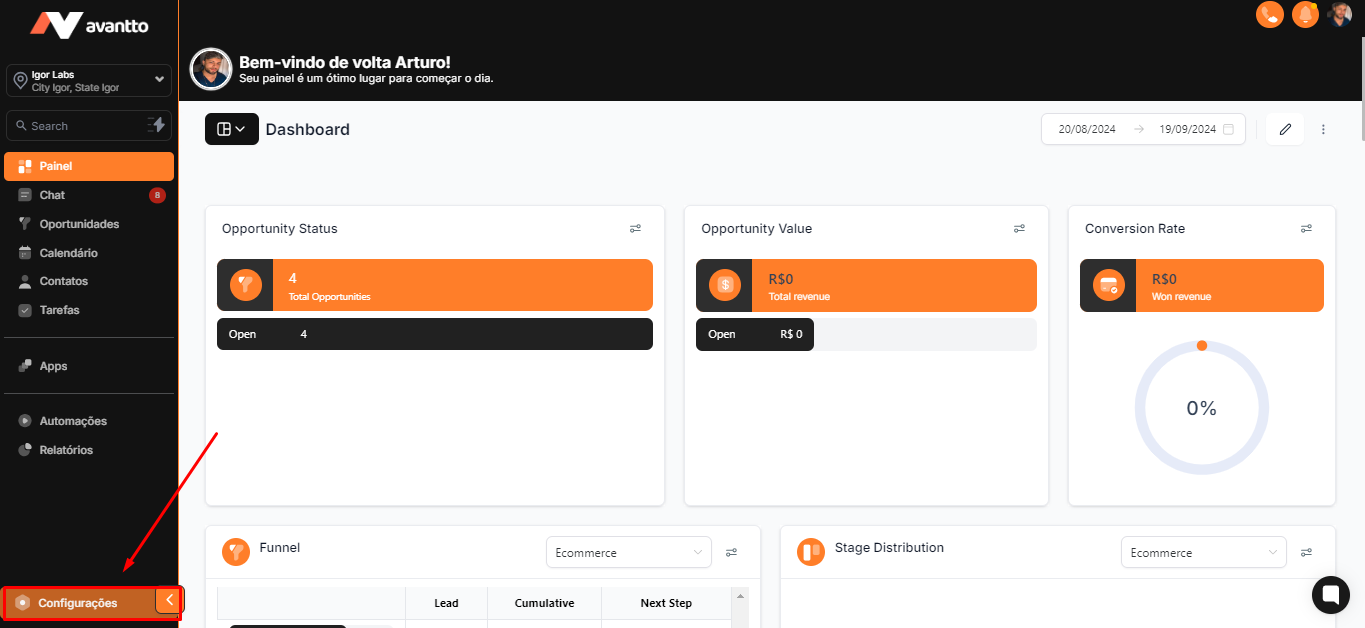This screenshot has width=1365, height=628.
Task: Open Stage Distribution Ecommerce dropdown
Action: [x=1203, y=552]
